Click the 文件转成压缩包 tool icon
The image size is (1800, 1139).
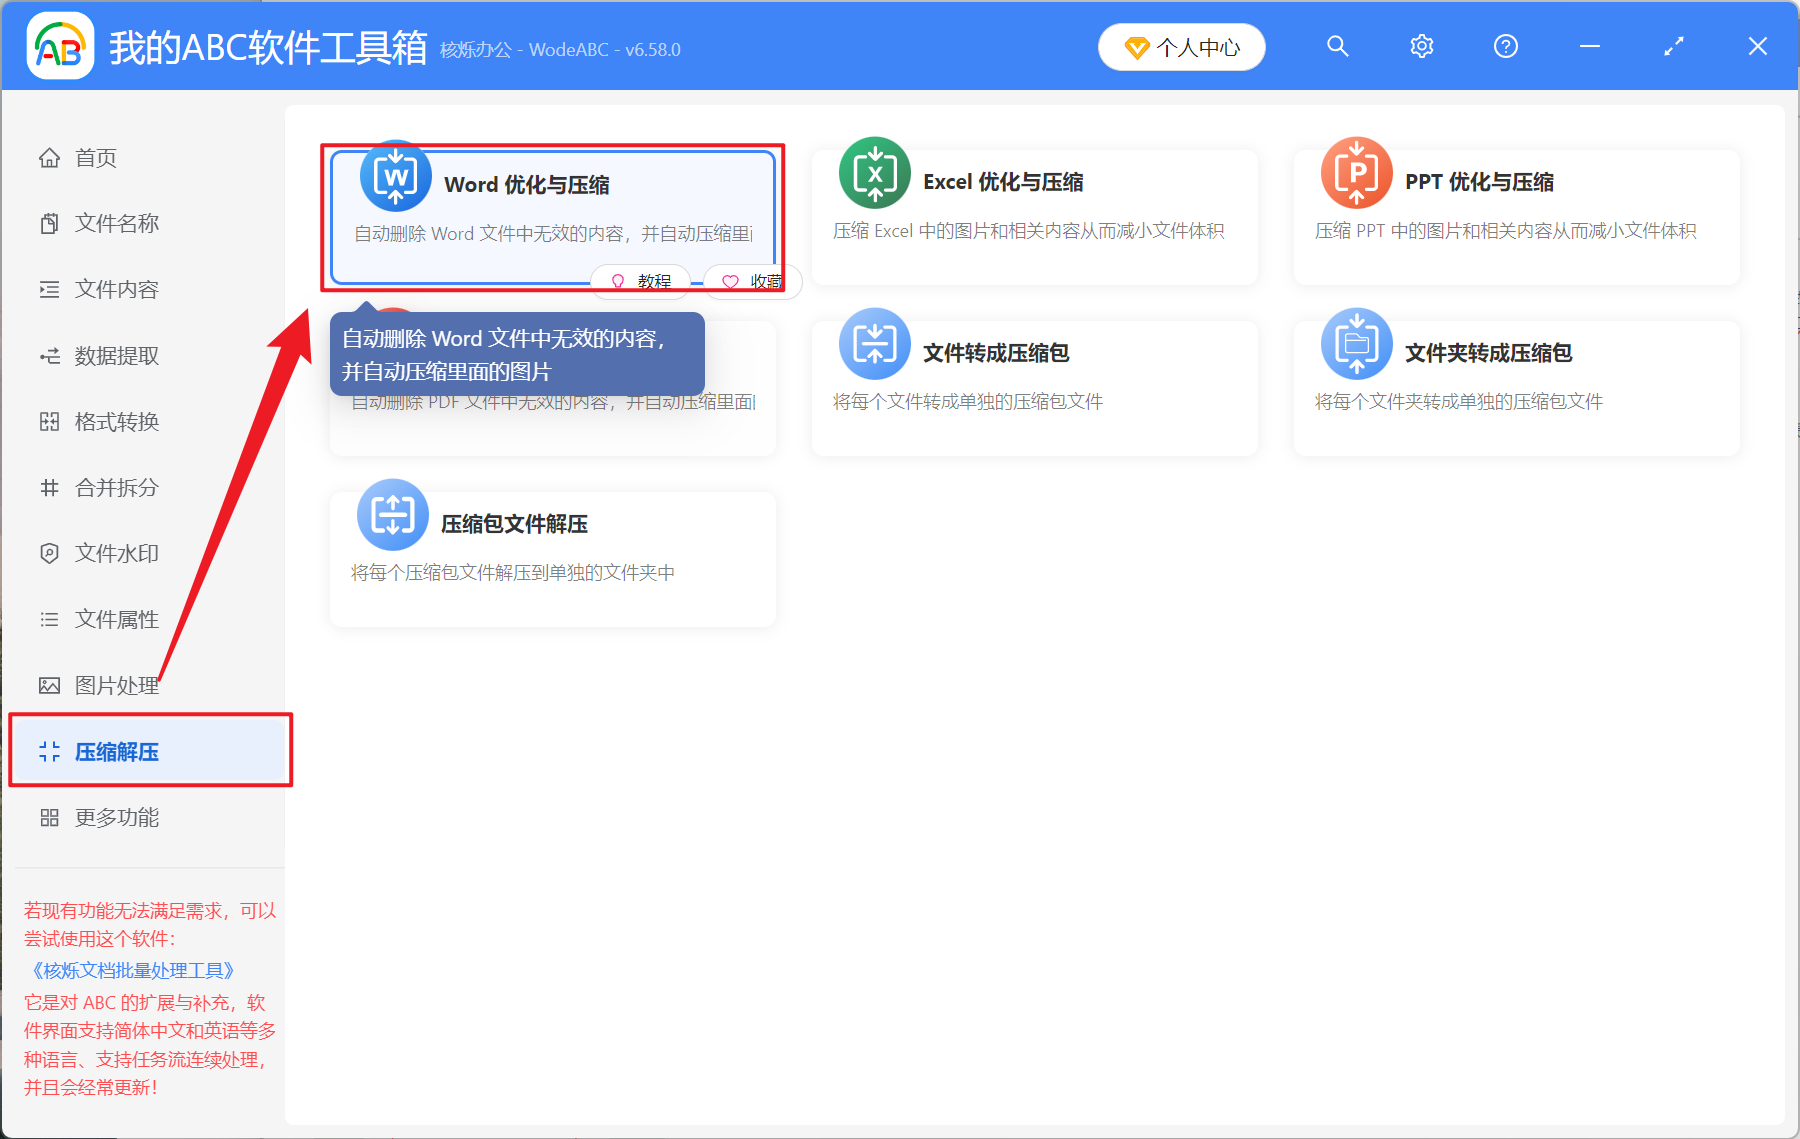pyautogui.click(x=874, y=345)
